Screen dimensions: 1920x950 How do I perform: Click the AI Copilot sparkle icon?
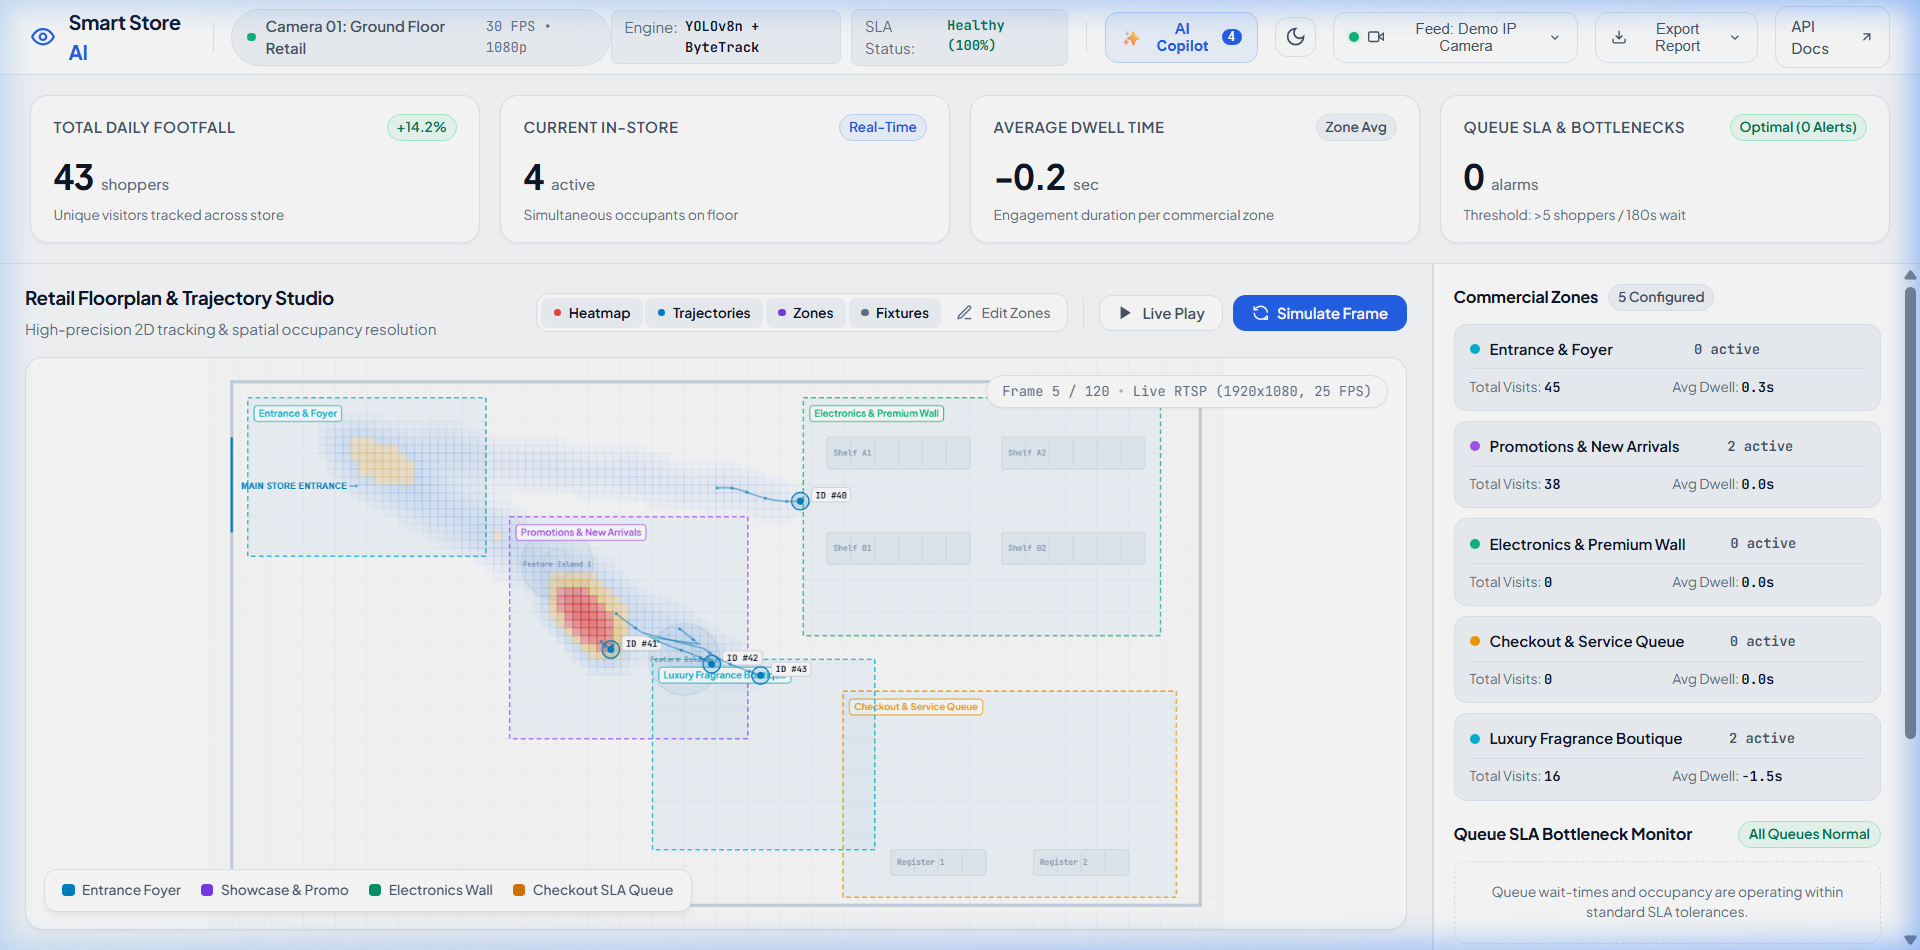coord(1131,38)
